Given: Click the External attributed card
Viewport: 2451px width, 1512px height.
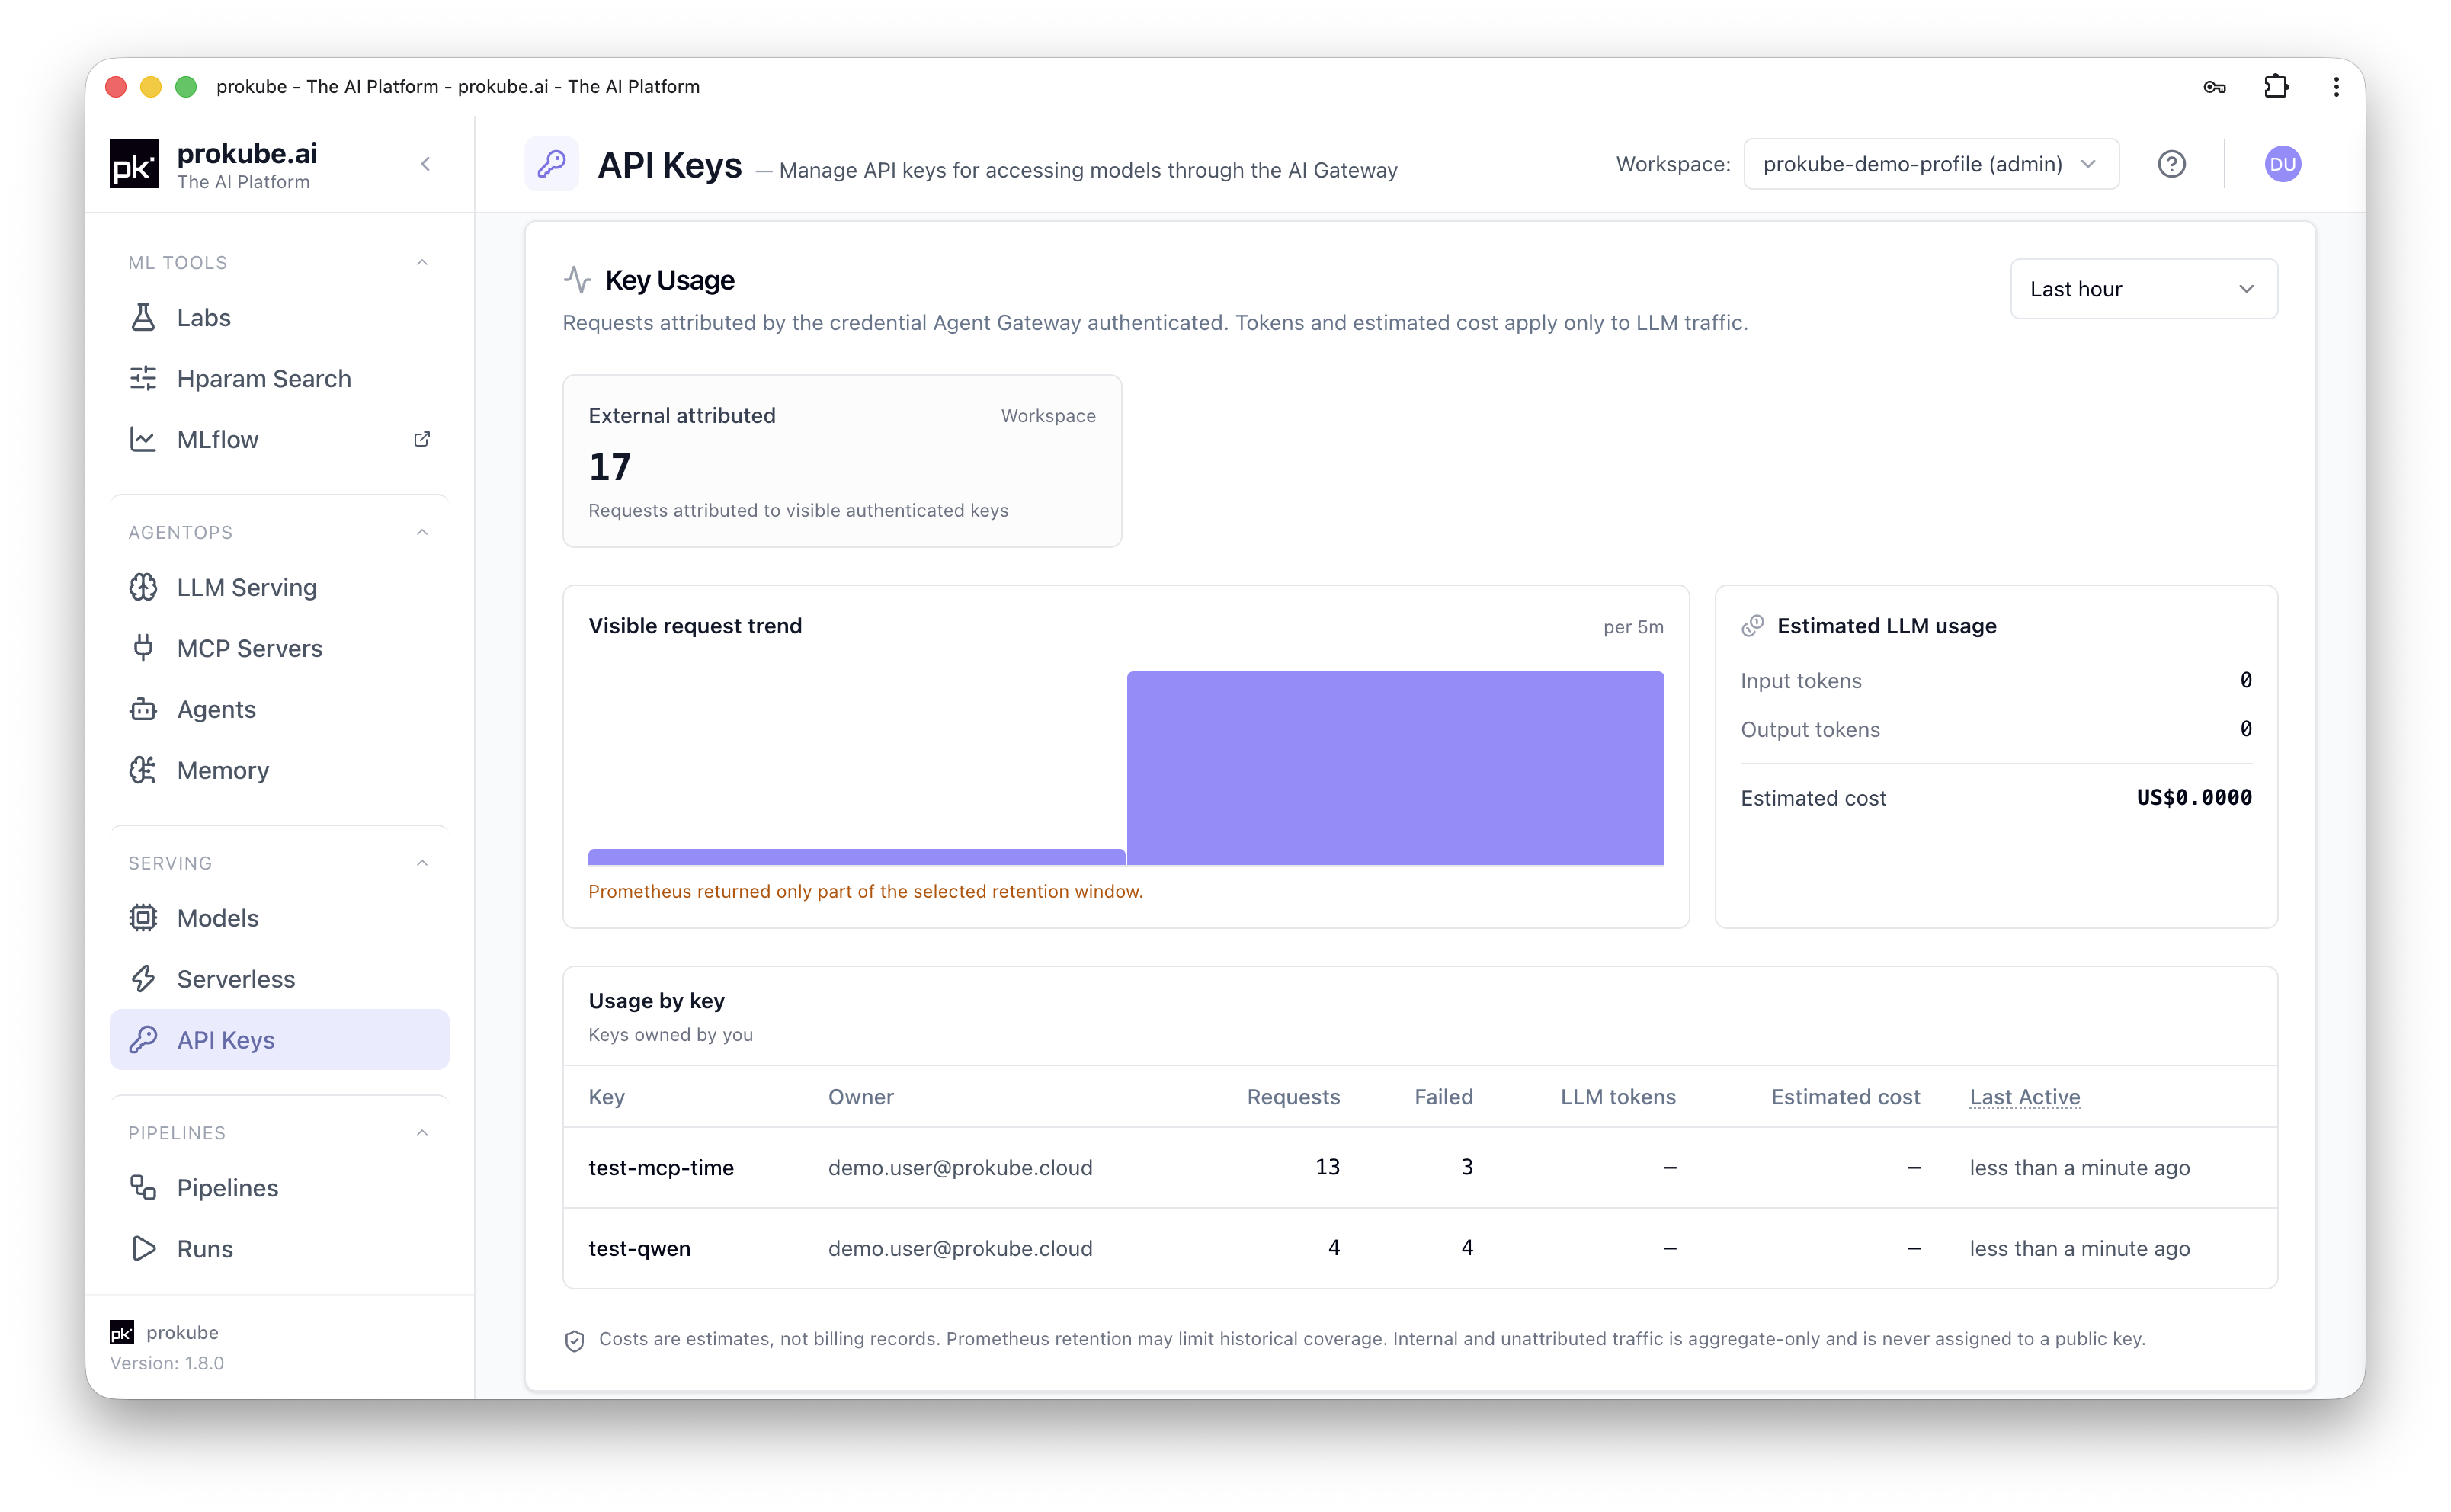Looking at the screenshot, I should [842, 461].
